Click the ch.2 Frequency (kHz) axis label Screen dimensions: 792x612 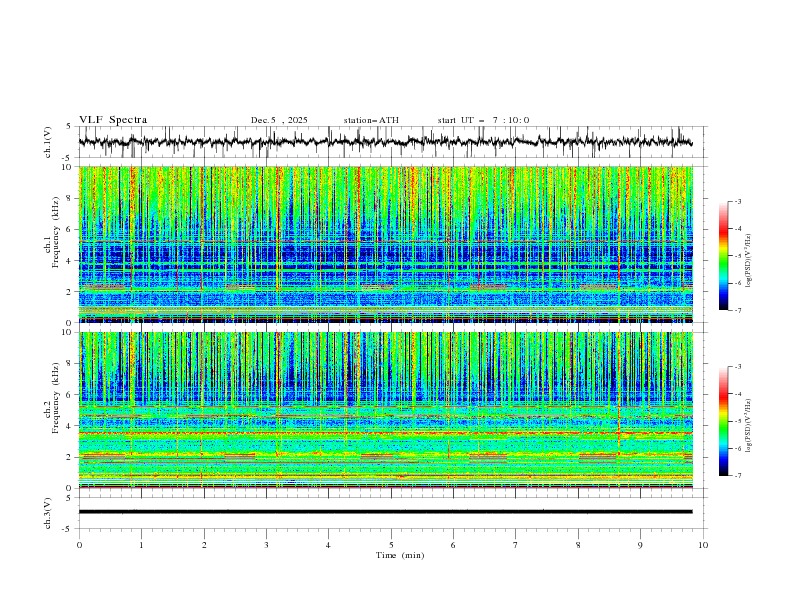(x=53, y=409)
